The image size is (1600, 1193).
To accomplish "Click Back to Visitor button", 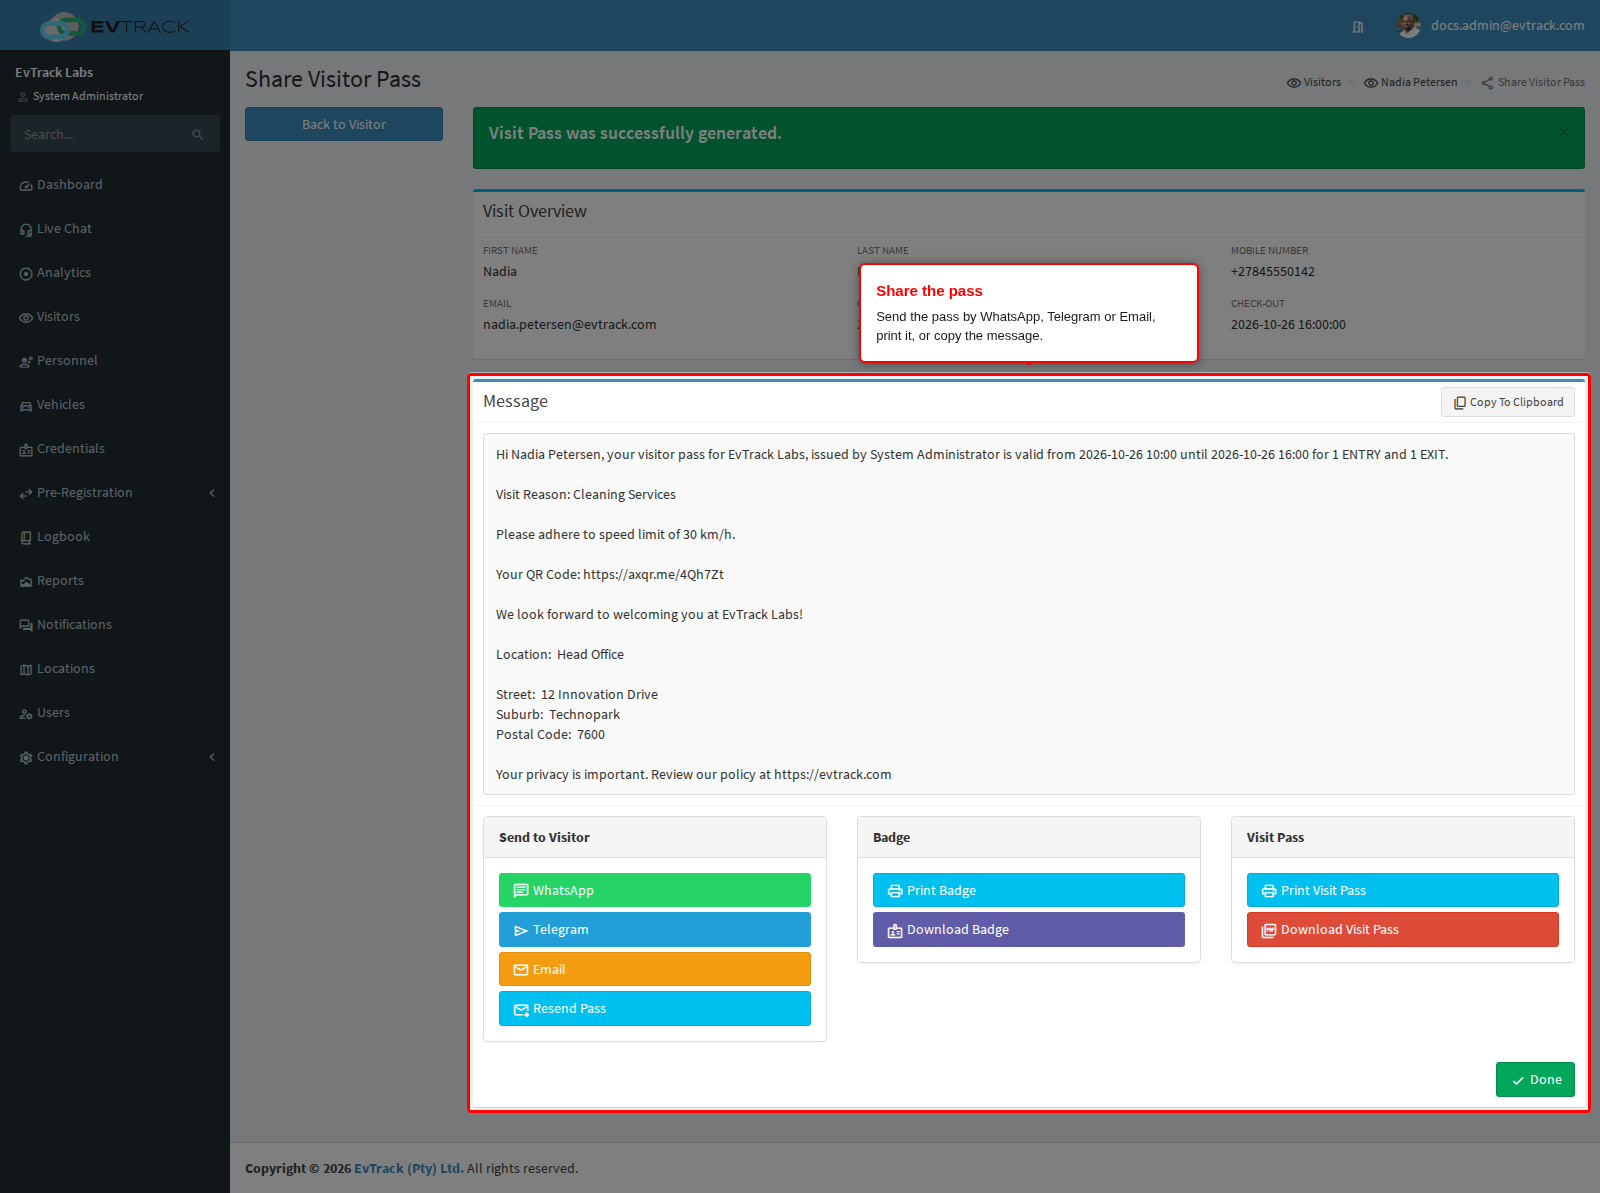I will coord(344,124).
